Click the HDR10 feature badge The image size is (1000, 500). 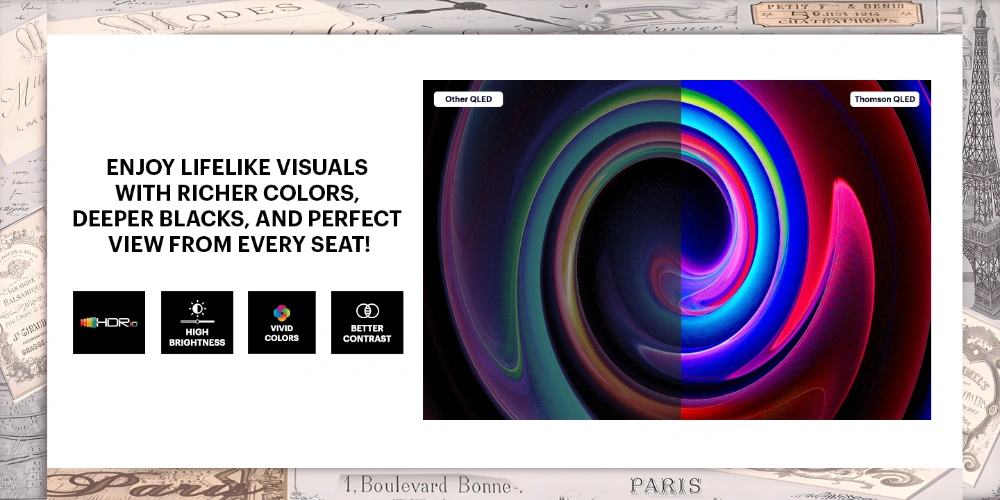[x=109, y=322]
